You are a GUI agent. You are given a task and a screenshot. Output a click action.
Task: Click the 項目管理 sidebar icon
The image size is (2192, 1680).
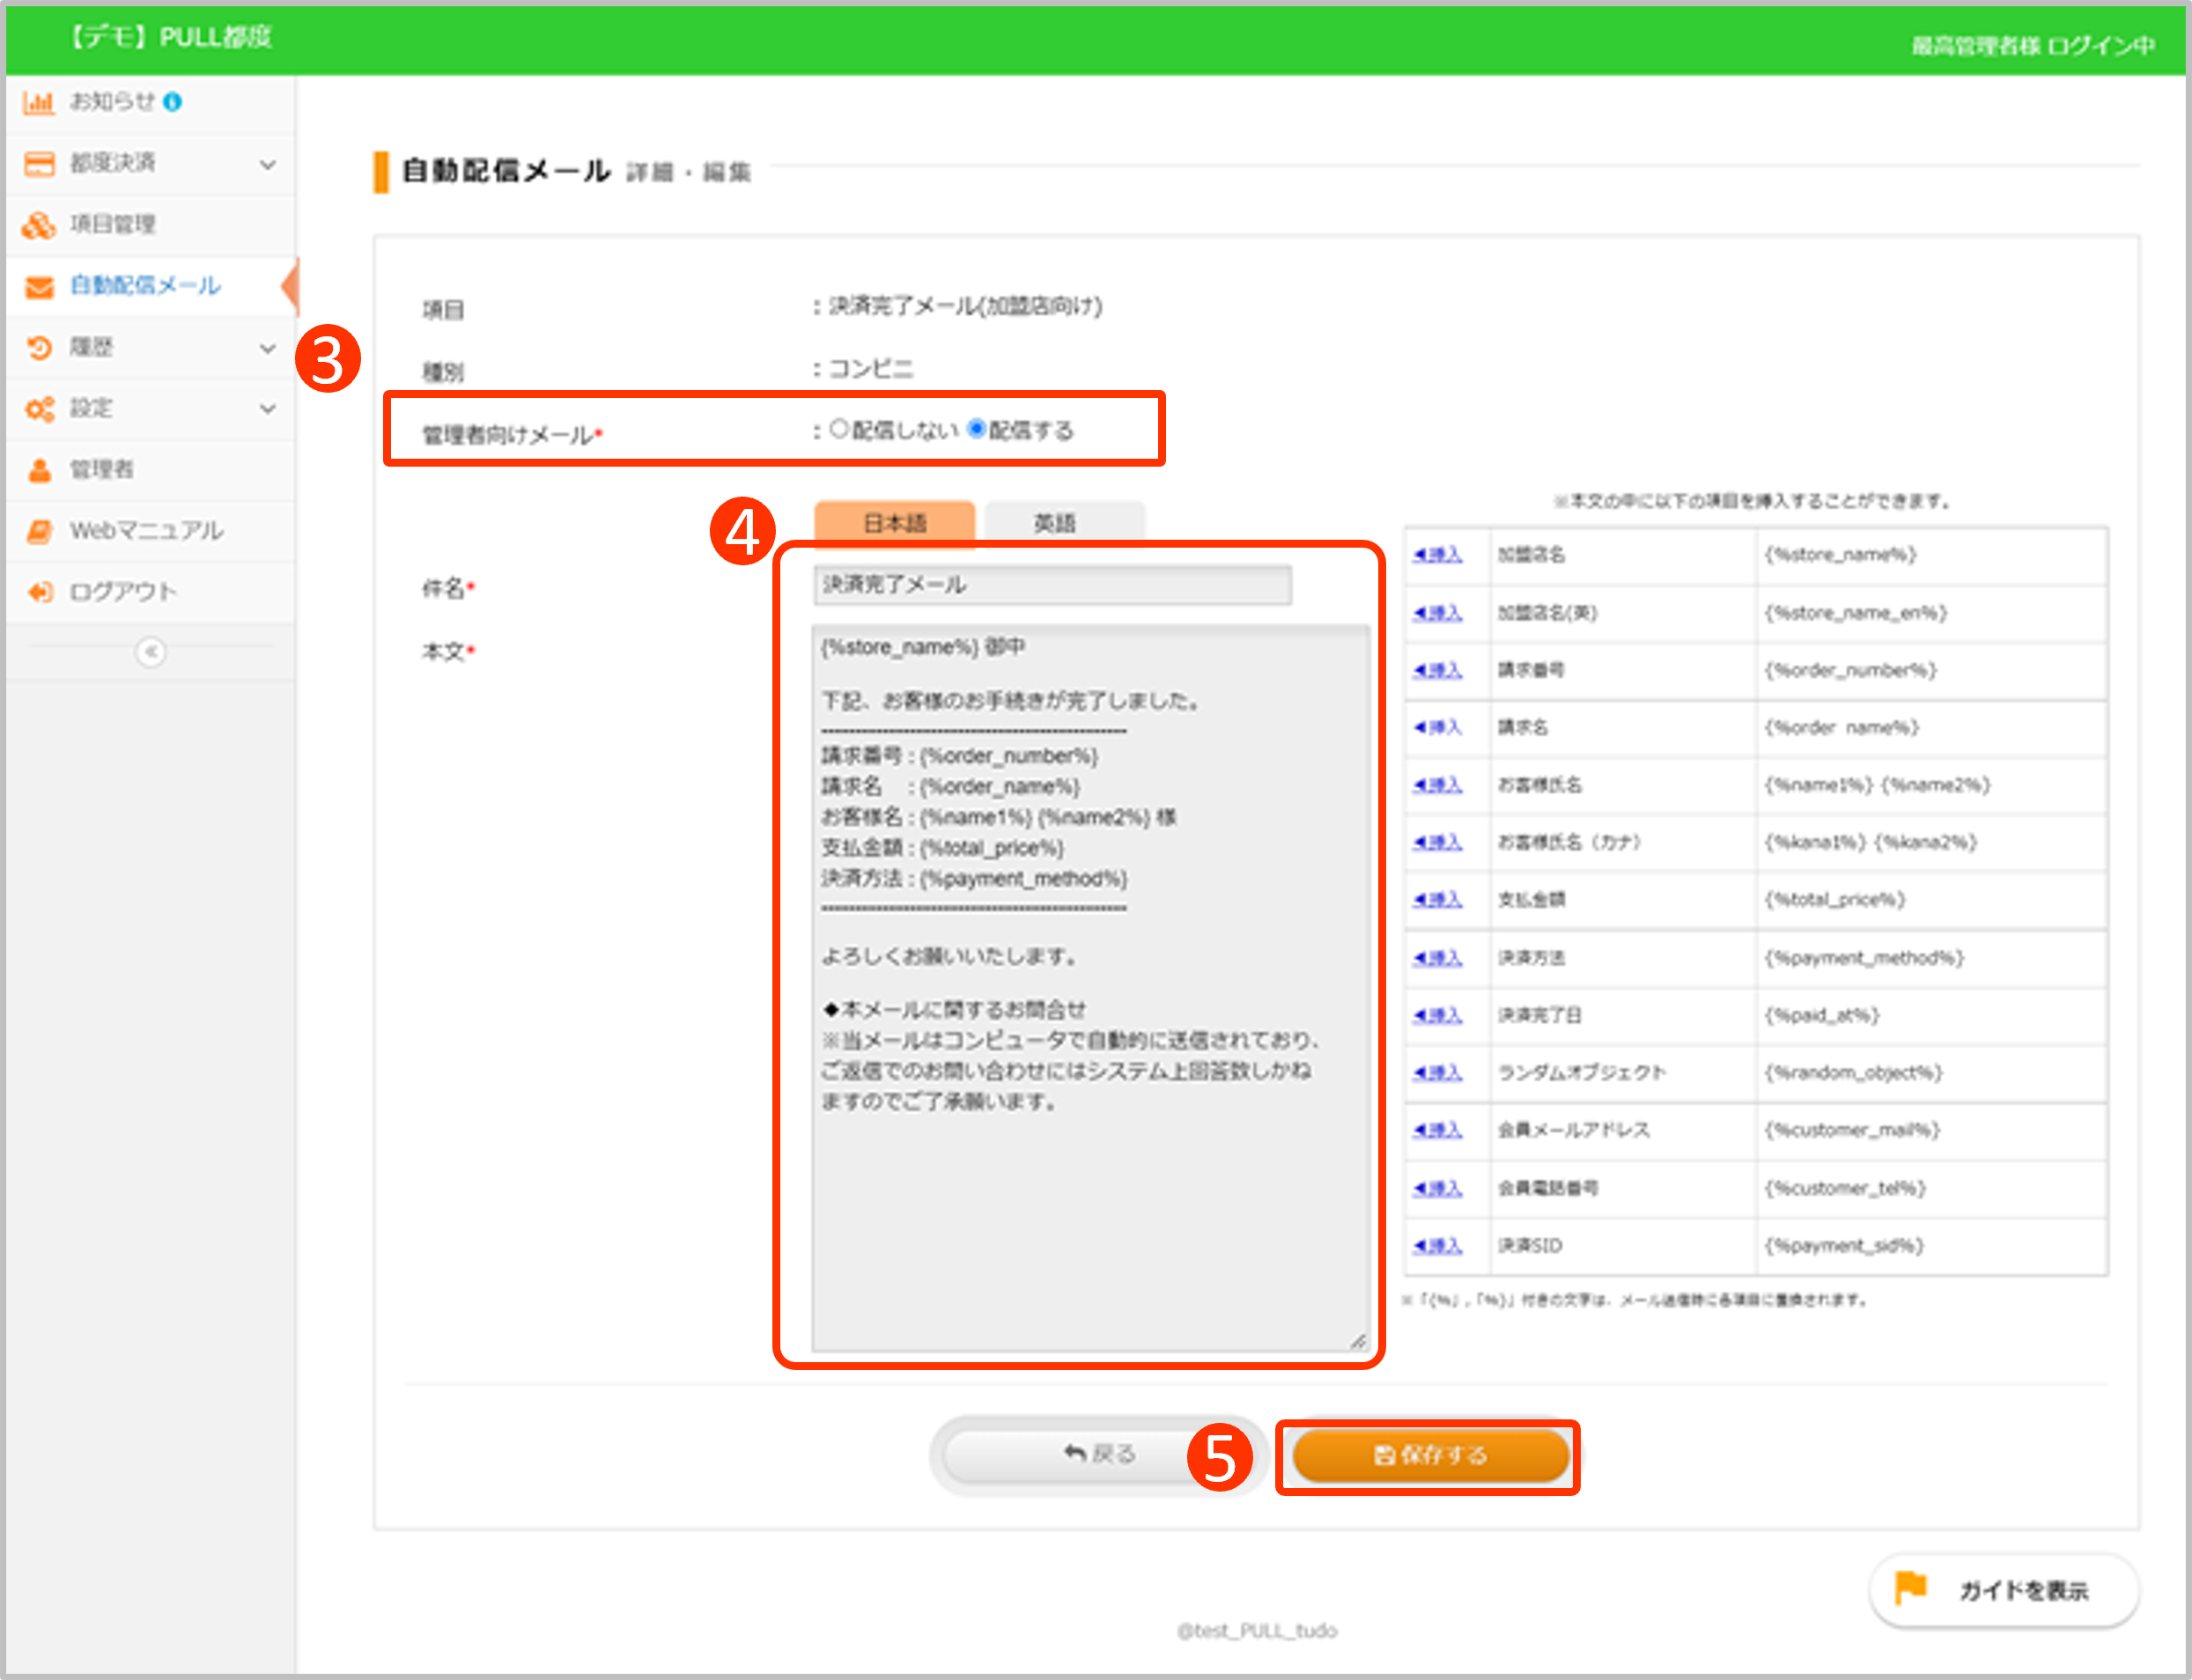(x=38, y=225)
